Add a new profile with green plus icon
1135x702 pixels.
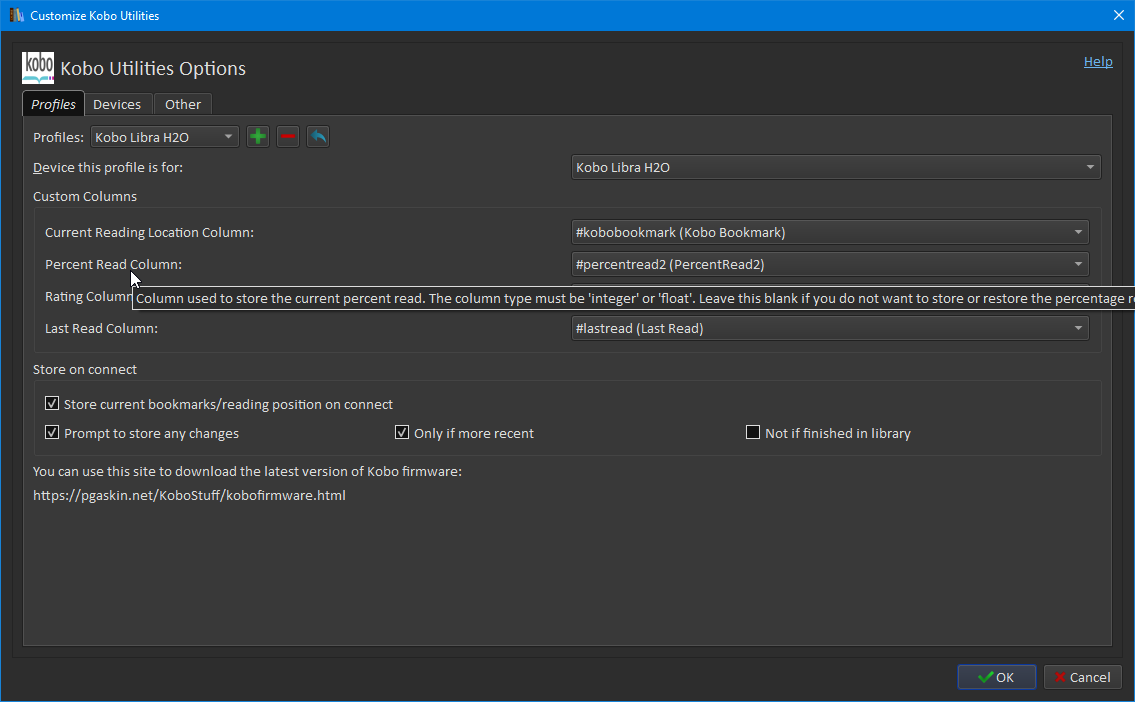pos(258,137)
